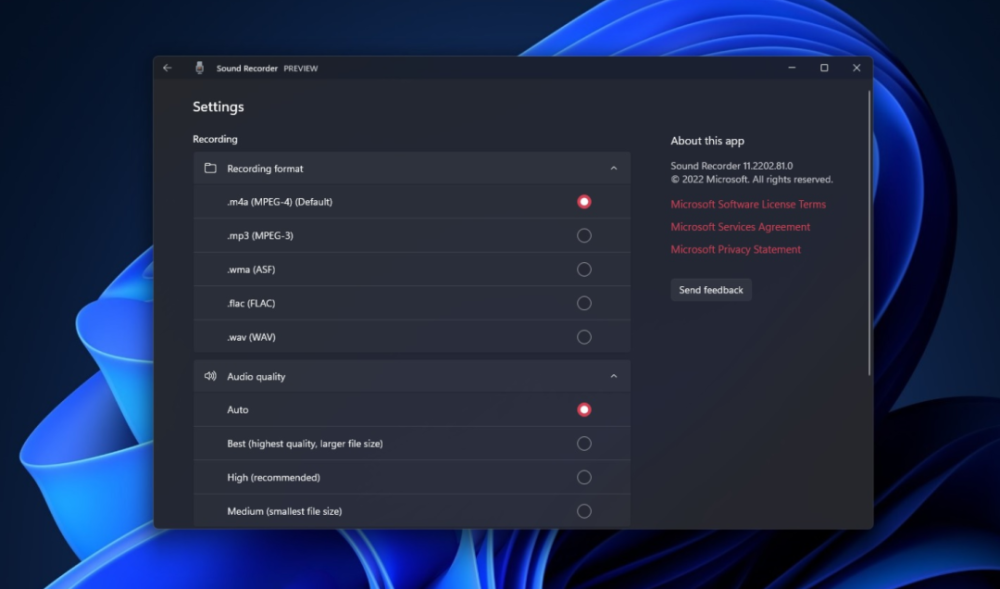Go back using the arrow in title bar
Image resolution: width=1000 pixels, height=589 pixels.
(168, 68)
